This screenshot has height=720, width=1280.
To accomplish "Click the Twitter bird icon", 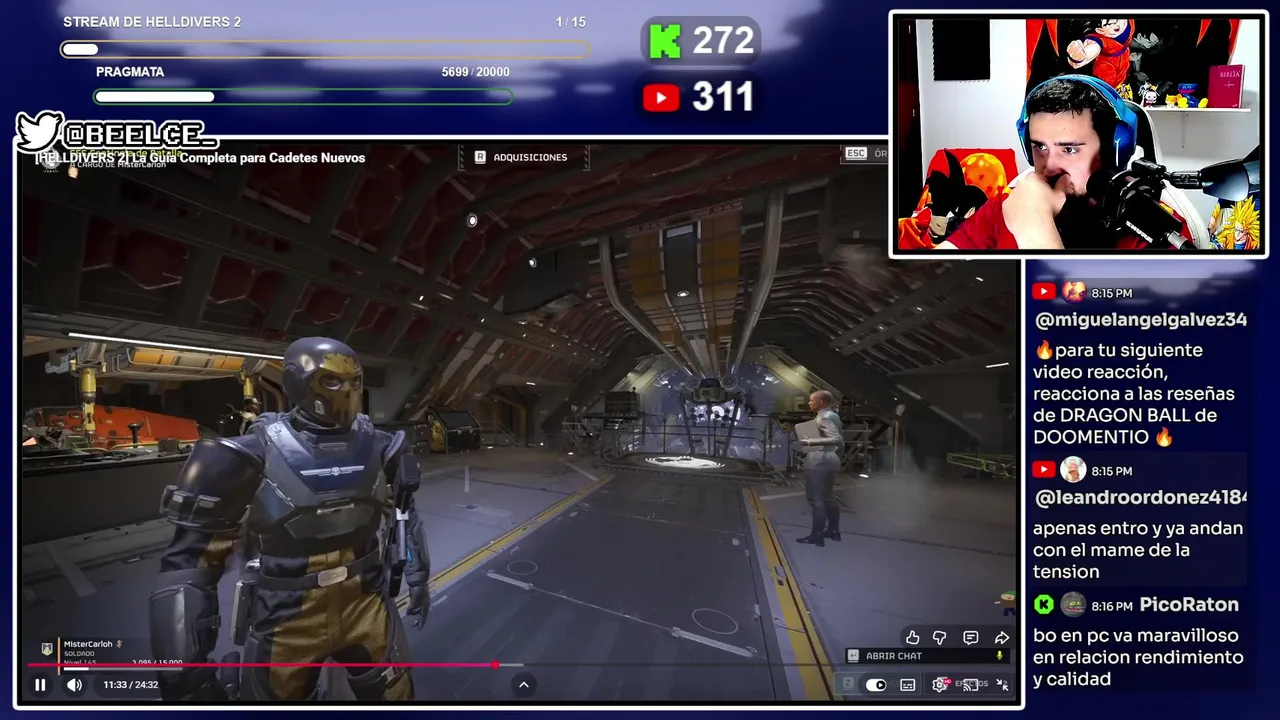I will (x=39, y=131).
